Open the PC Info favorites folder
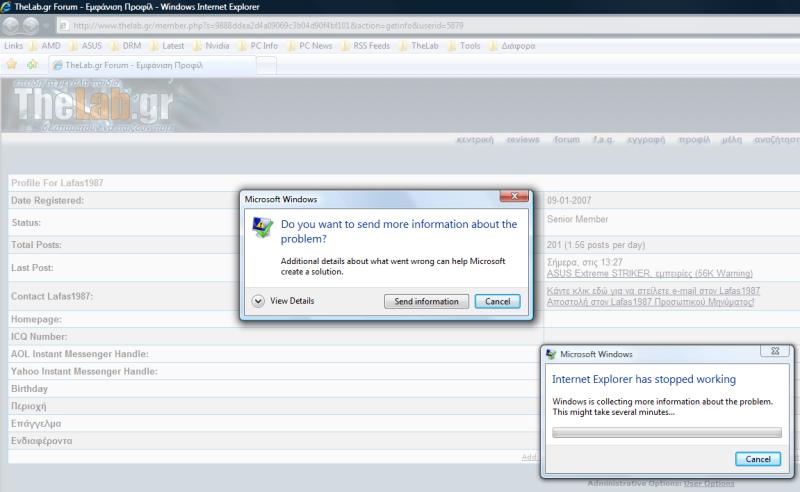 point(258,46)
